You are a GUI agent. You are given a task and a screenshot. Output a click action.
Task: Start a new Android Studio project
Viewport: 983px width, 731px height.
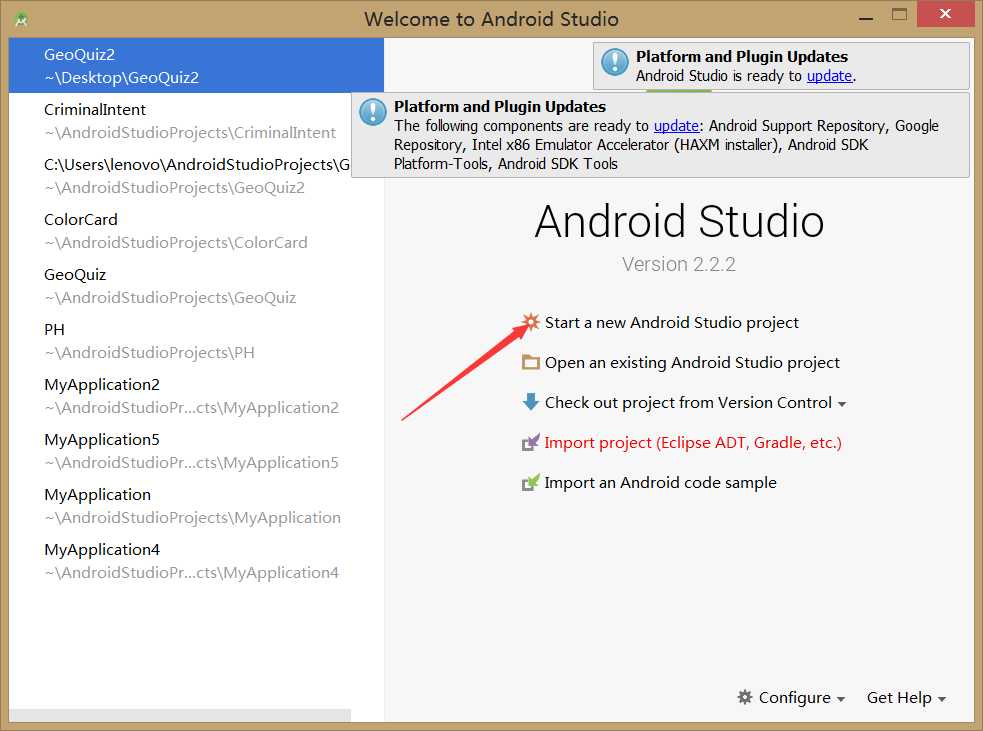[x=671, y=322]
